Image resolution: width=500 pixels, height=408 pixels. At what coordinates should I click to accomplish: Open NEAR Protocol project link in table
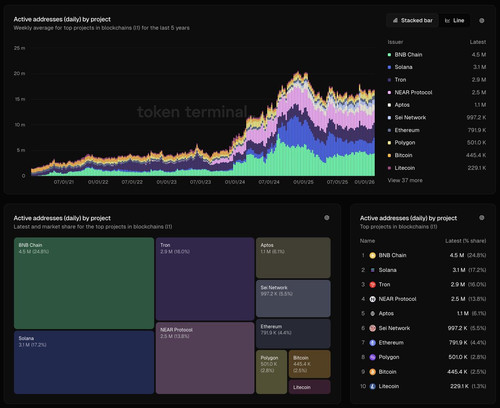pos(397,299)
